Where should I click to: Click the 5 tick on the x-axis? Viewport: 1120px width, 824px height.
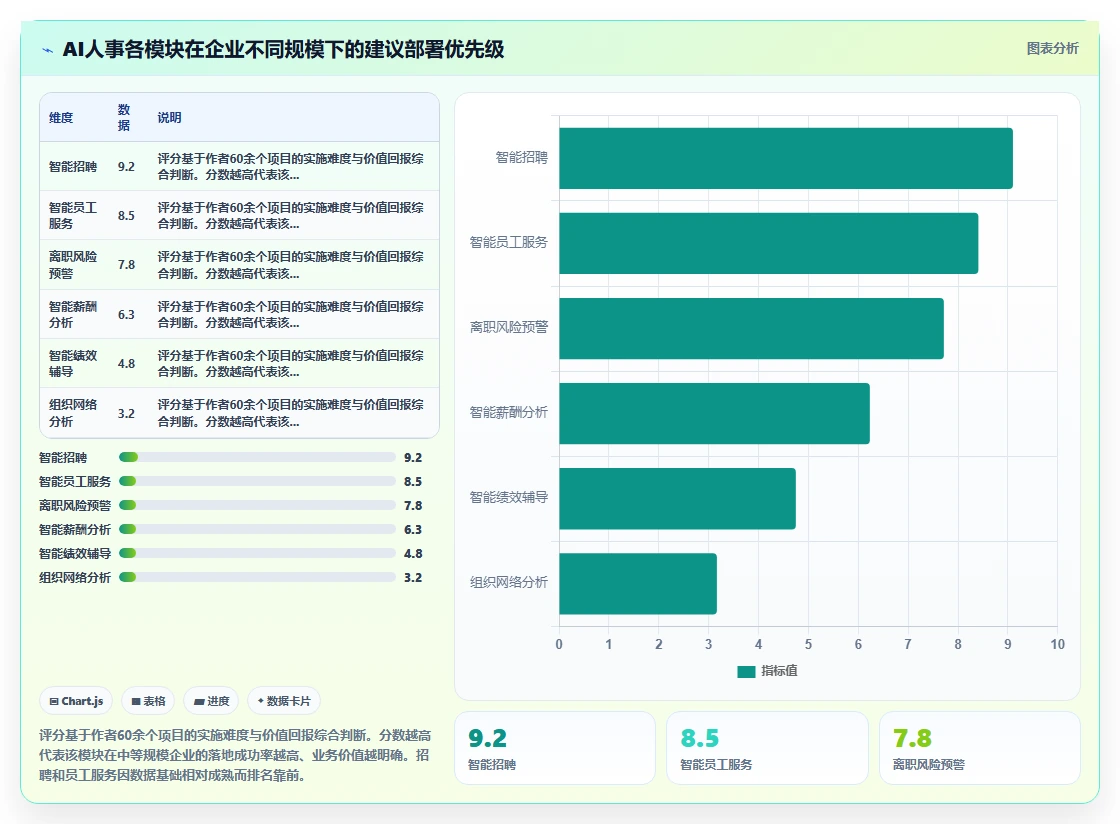(809, 644)
